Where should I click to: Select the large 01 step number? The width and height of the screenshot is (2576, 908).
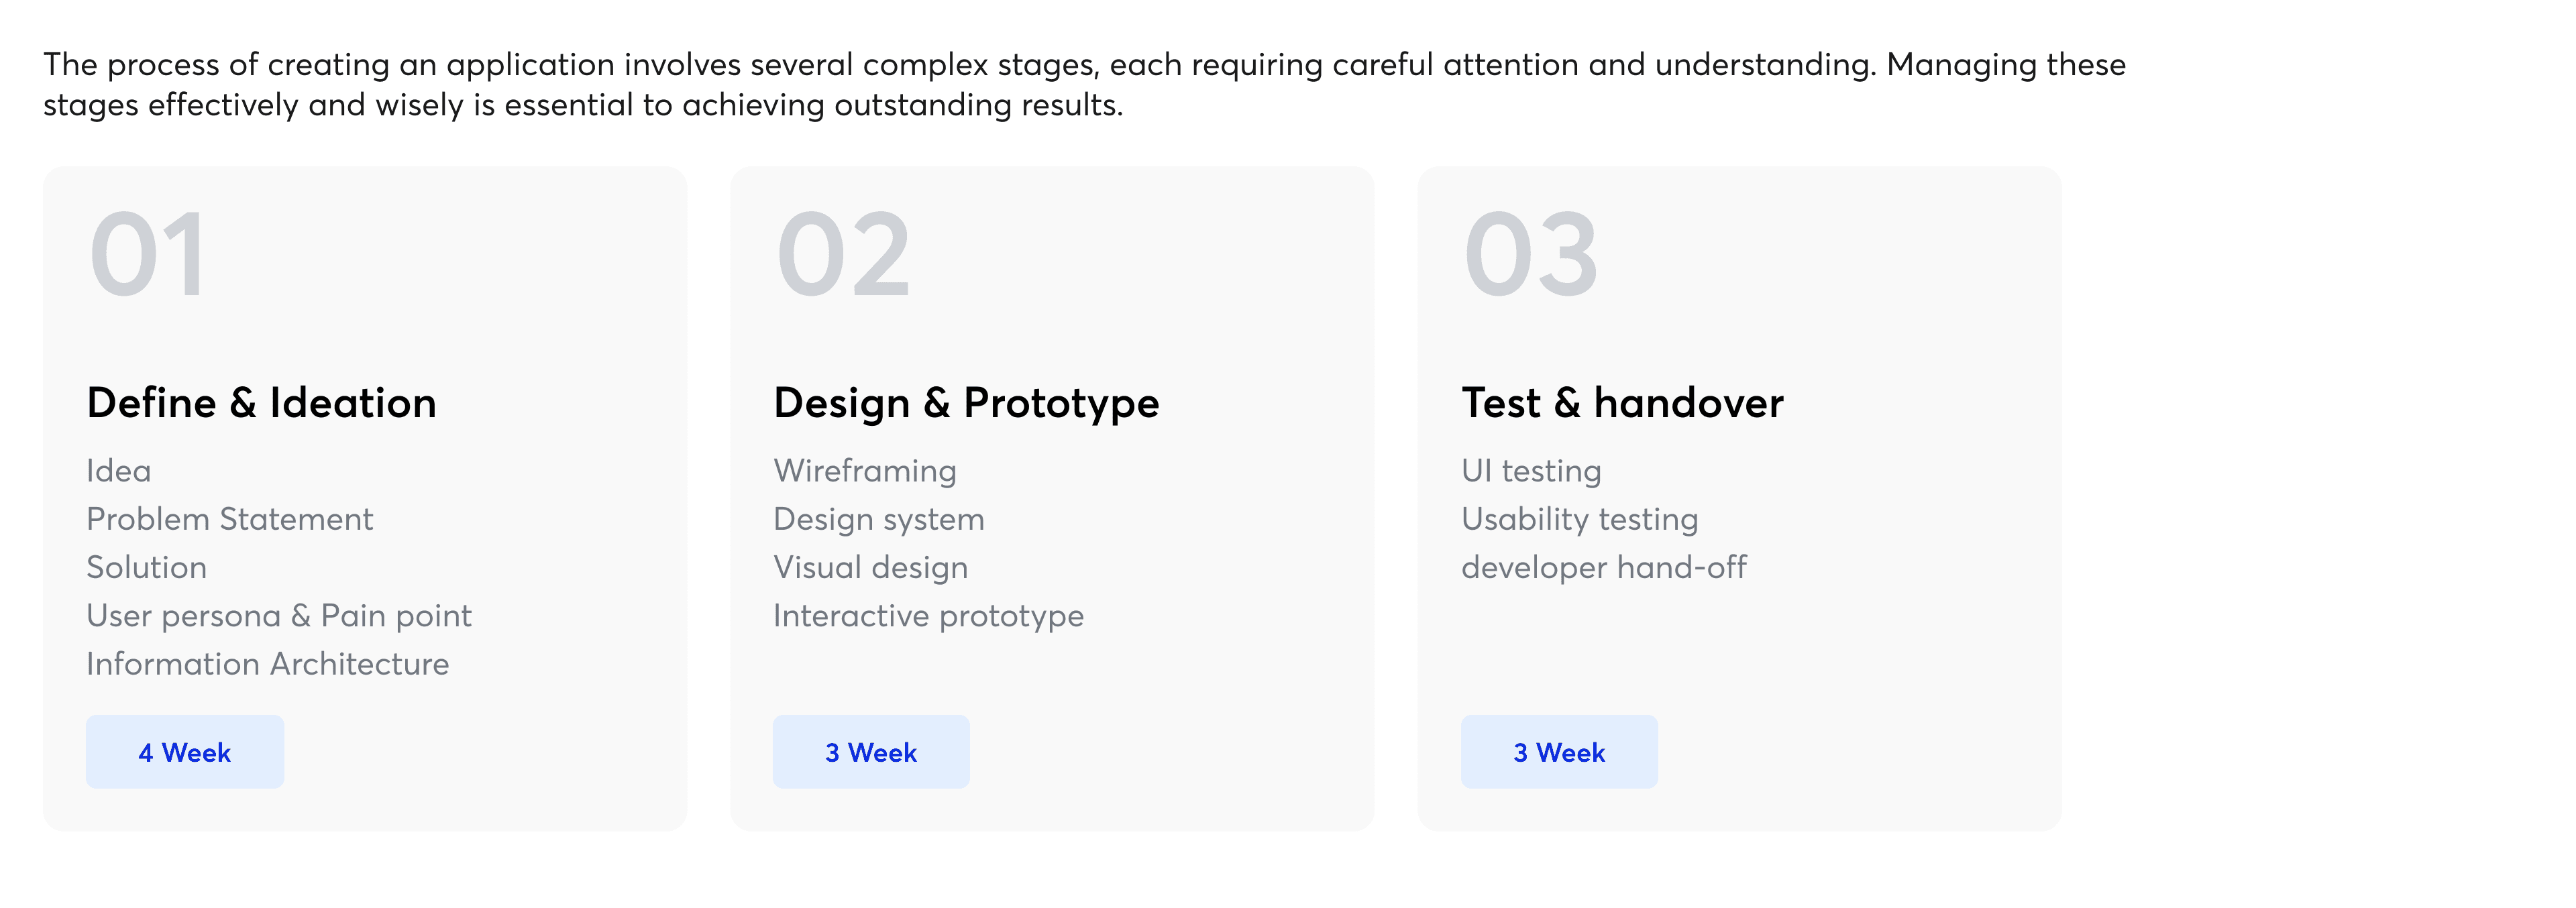click(148, 255)
